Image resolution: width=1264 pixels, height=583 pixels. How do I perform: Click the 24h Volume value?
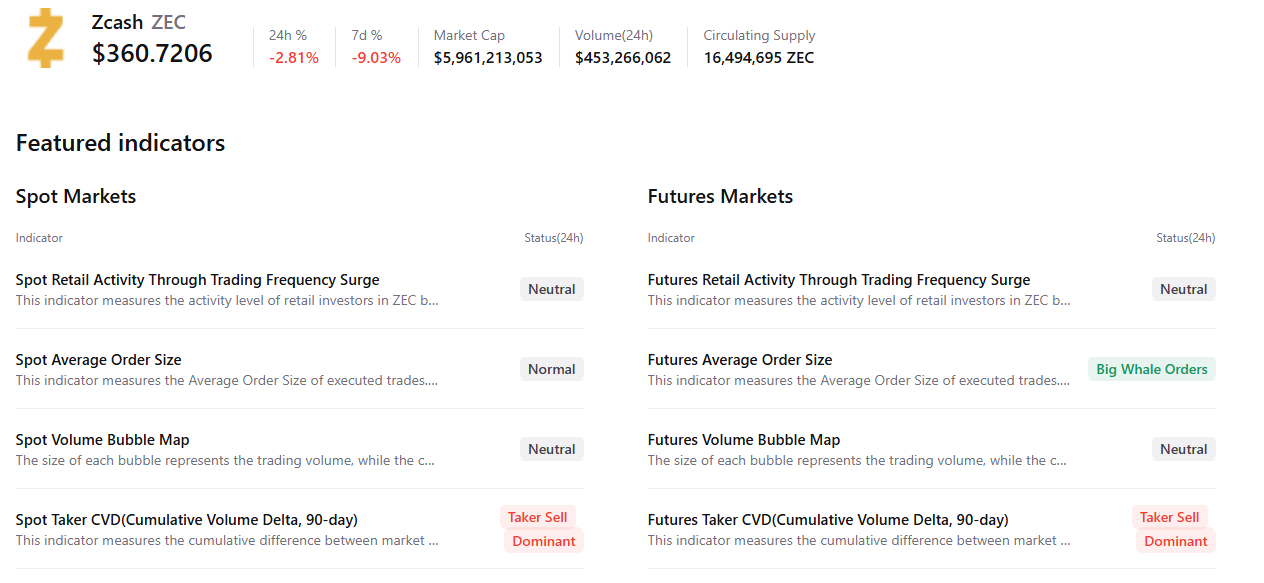[x=622, y=58]
